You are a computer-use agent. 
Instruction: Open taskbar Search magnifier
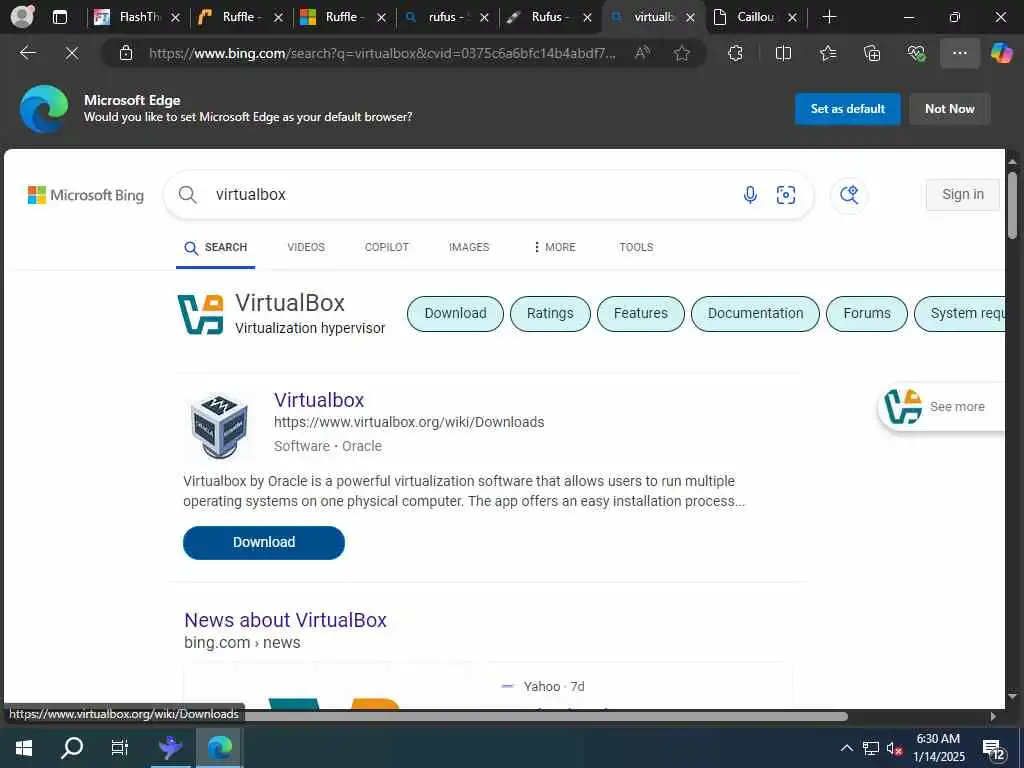click(72, 748)
